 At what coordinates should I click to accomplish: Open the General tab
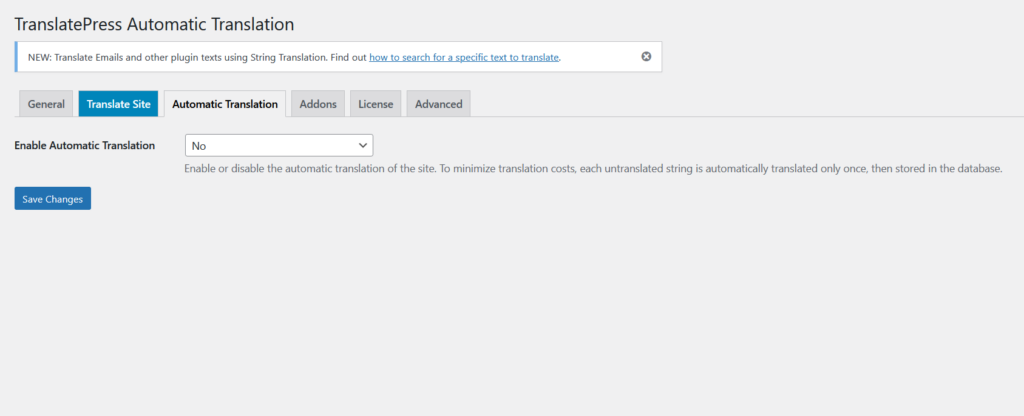[x=46, y=104]
